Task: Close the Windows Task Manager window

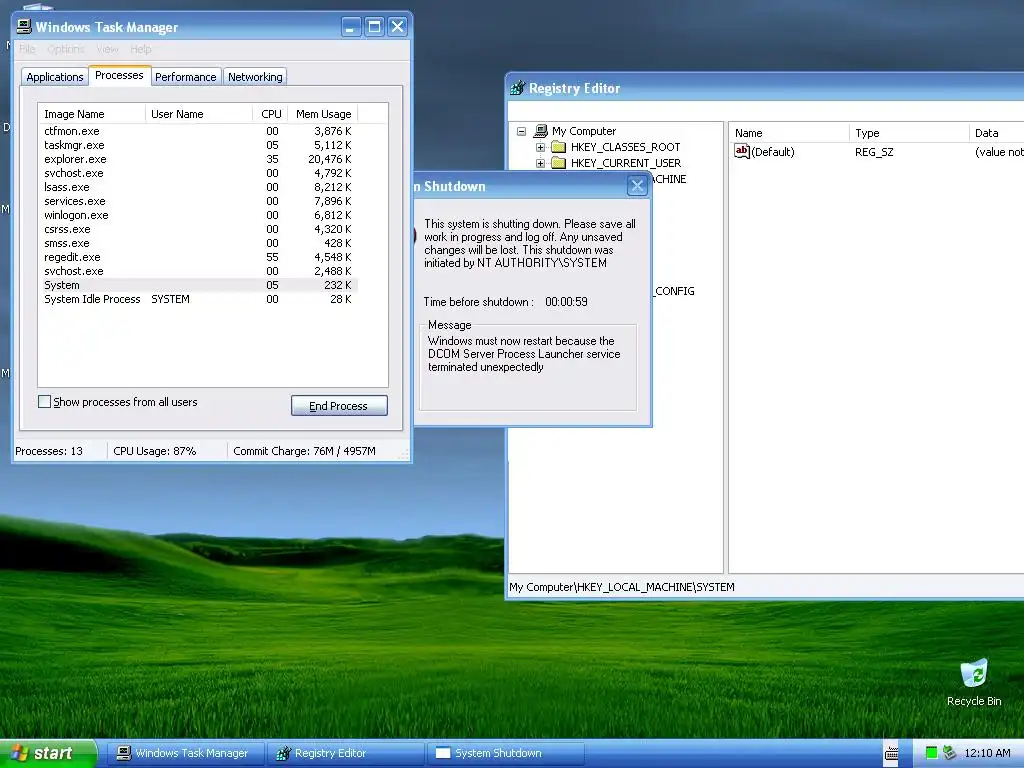Action: pos(397,27)
